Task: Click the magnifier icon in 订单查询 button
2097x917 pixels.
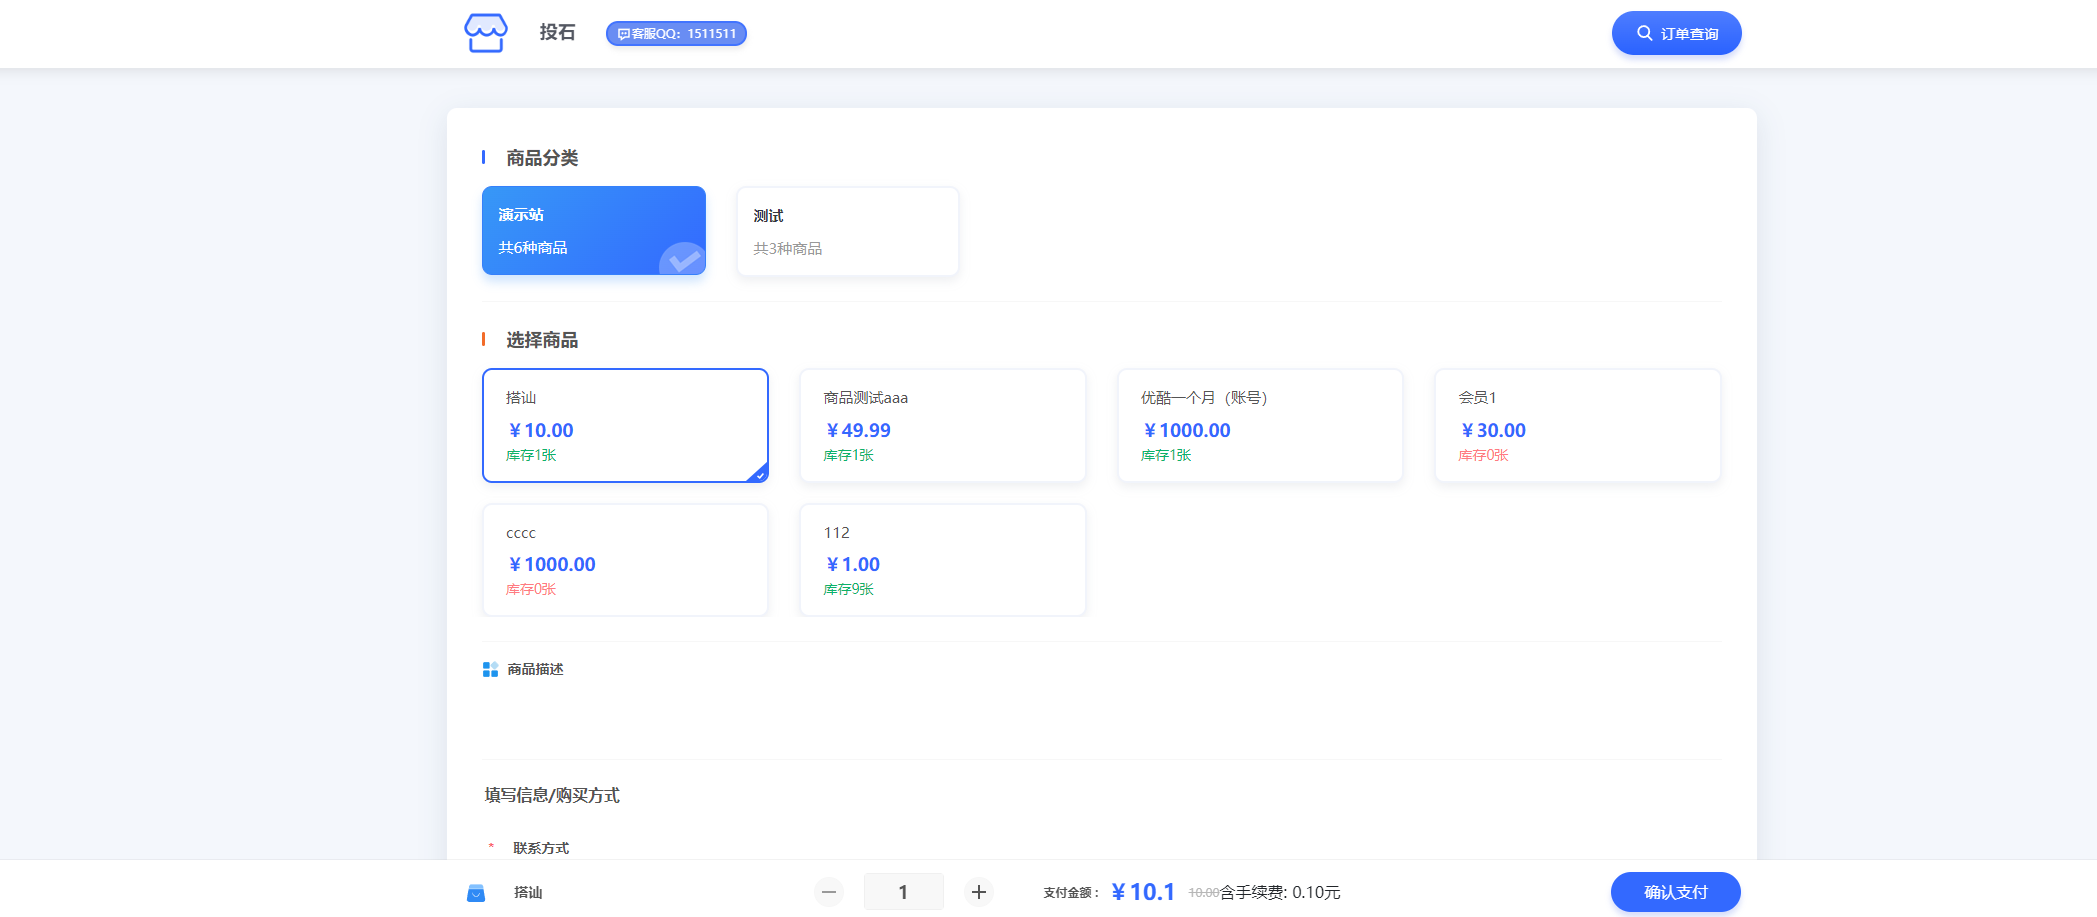Action: click(1644, 34)
